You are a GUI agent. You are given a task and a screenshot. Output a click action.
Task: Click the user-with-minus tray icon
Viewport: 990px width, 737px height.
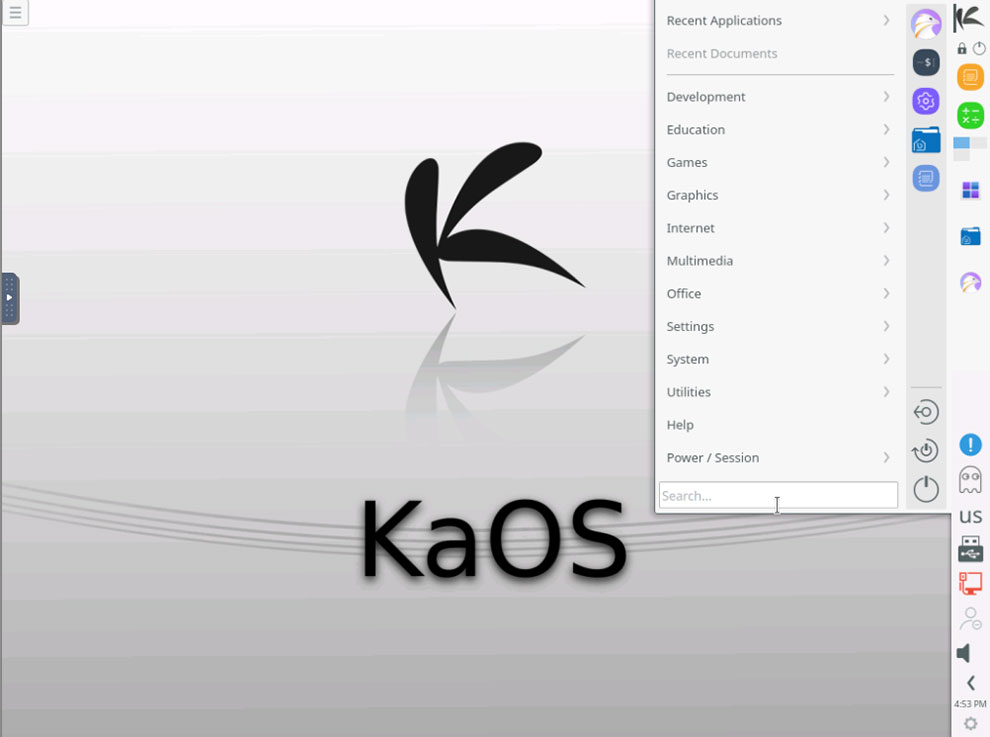coord(970,619)
